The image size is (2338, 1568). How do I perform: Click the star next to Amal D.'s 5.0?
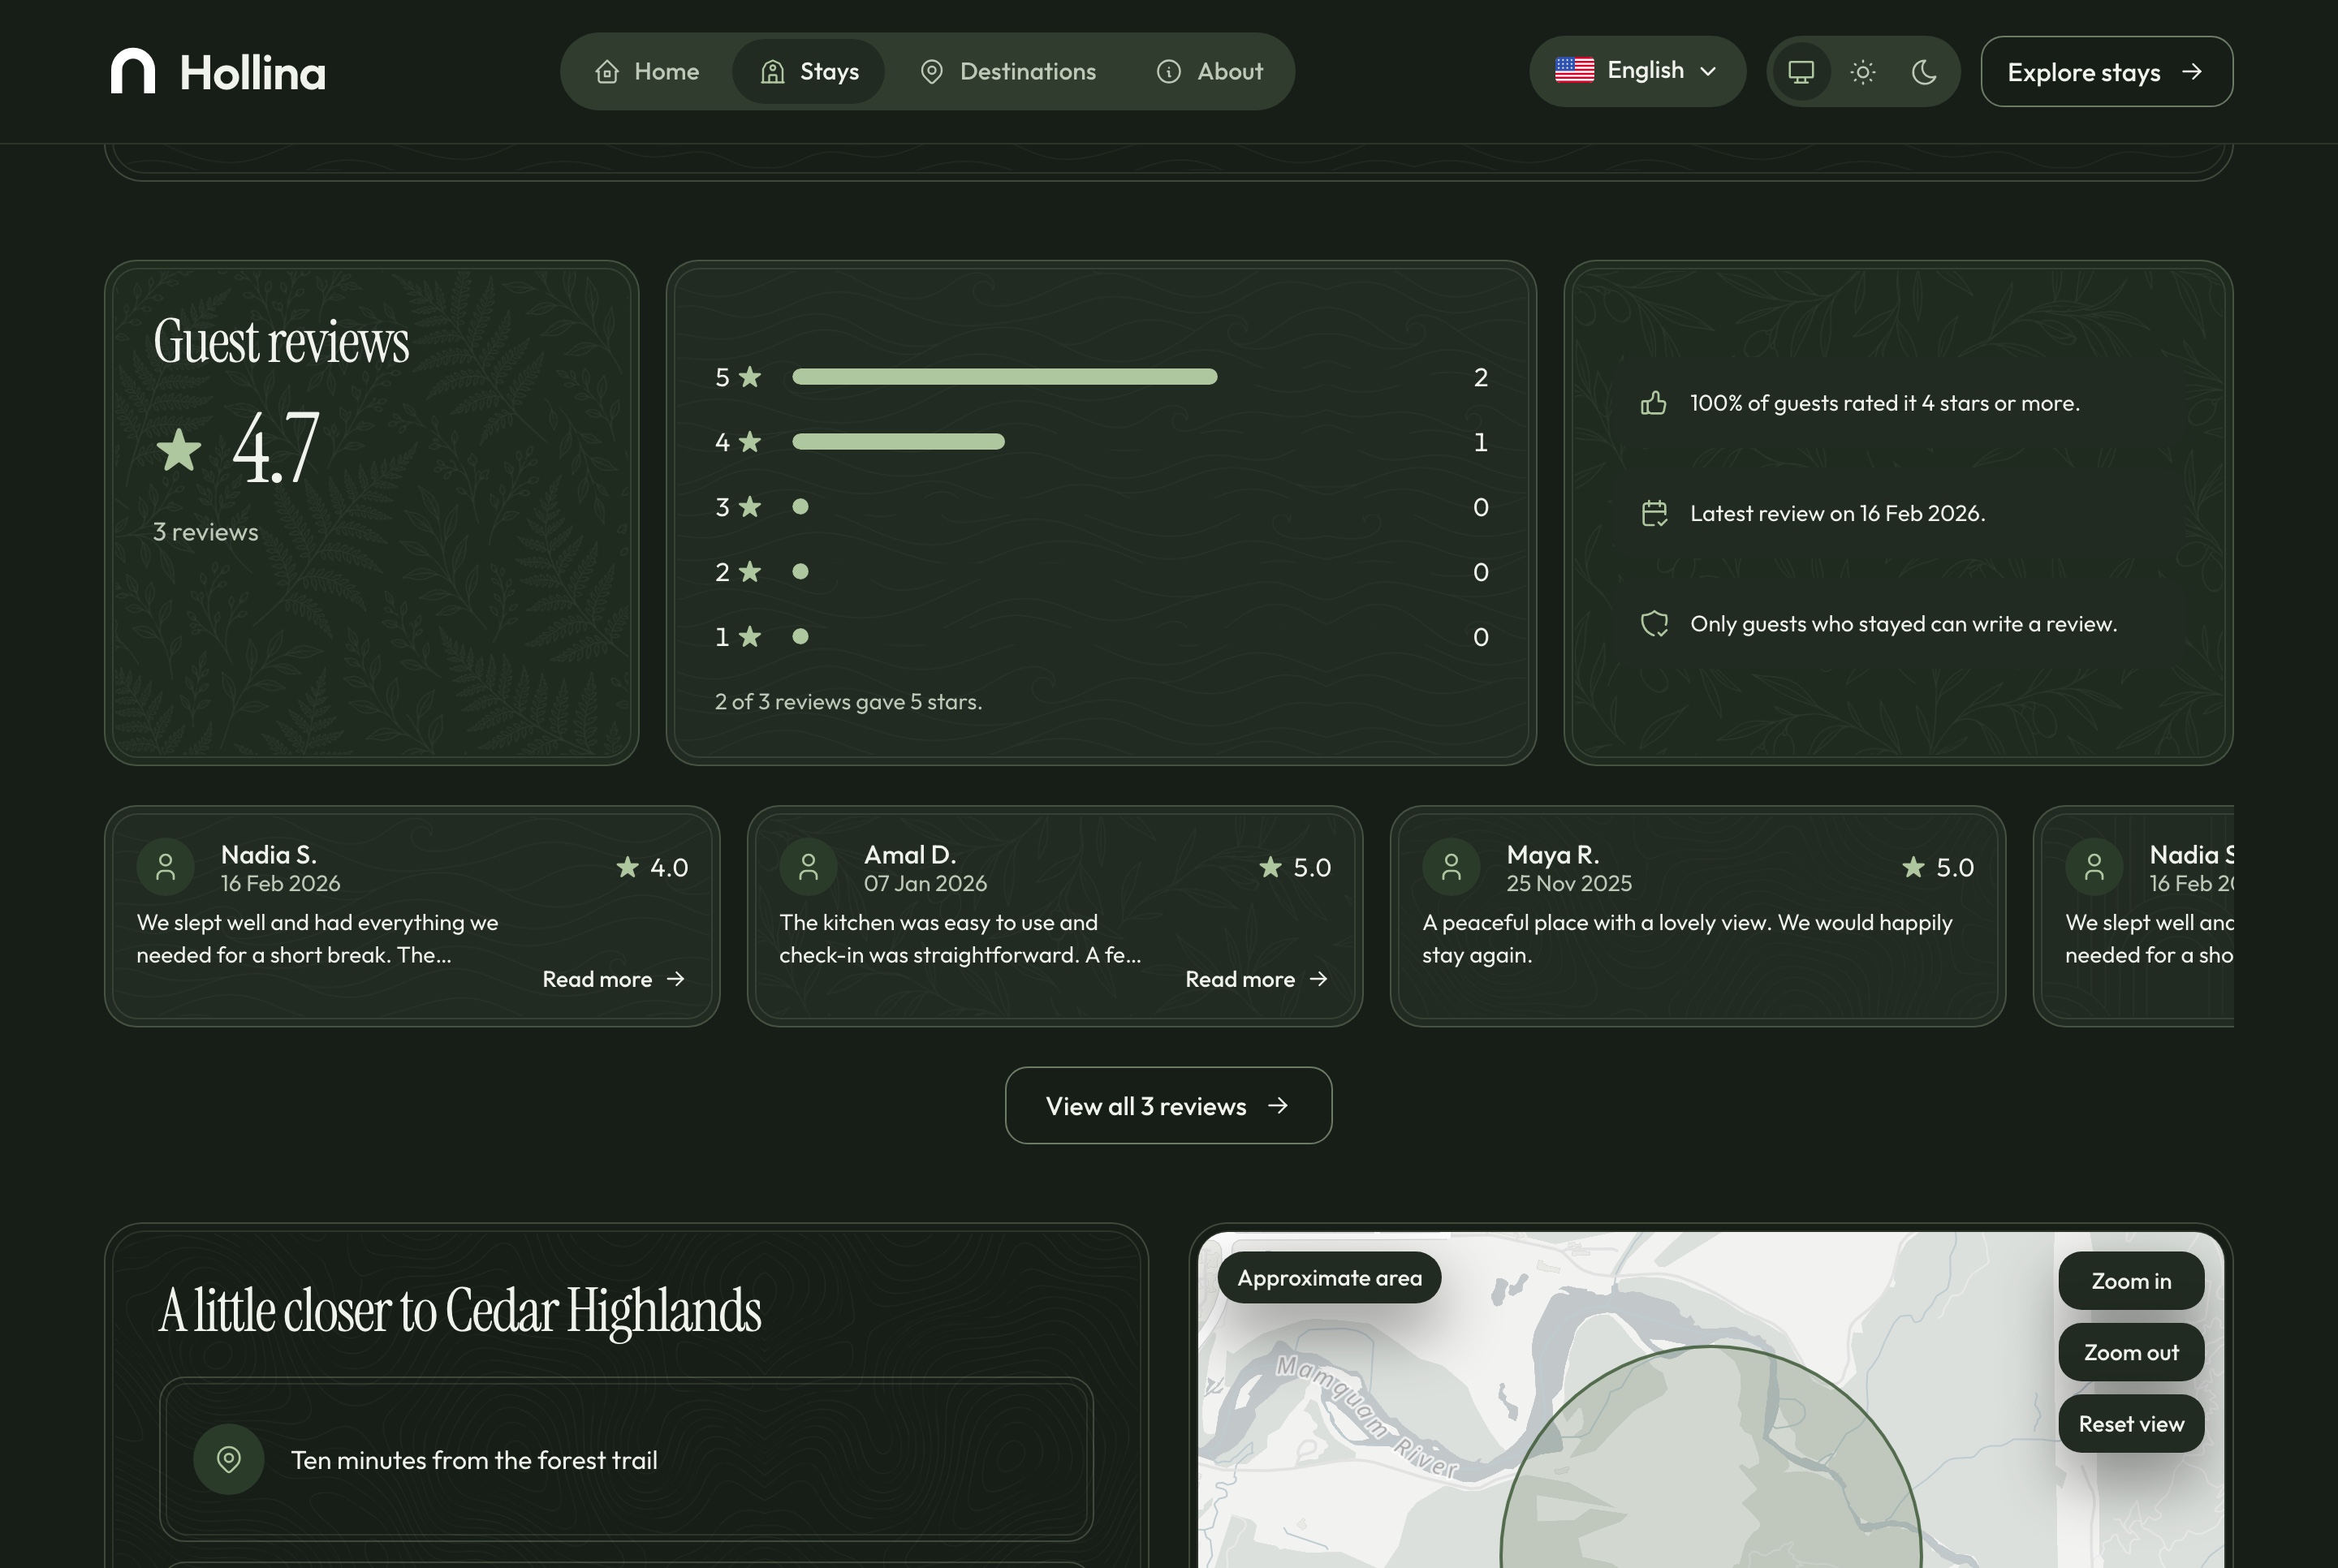(x=1270, y=867)
